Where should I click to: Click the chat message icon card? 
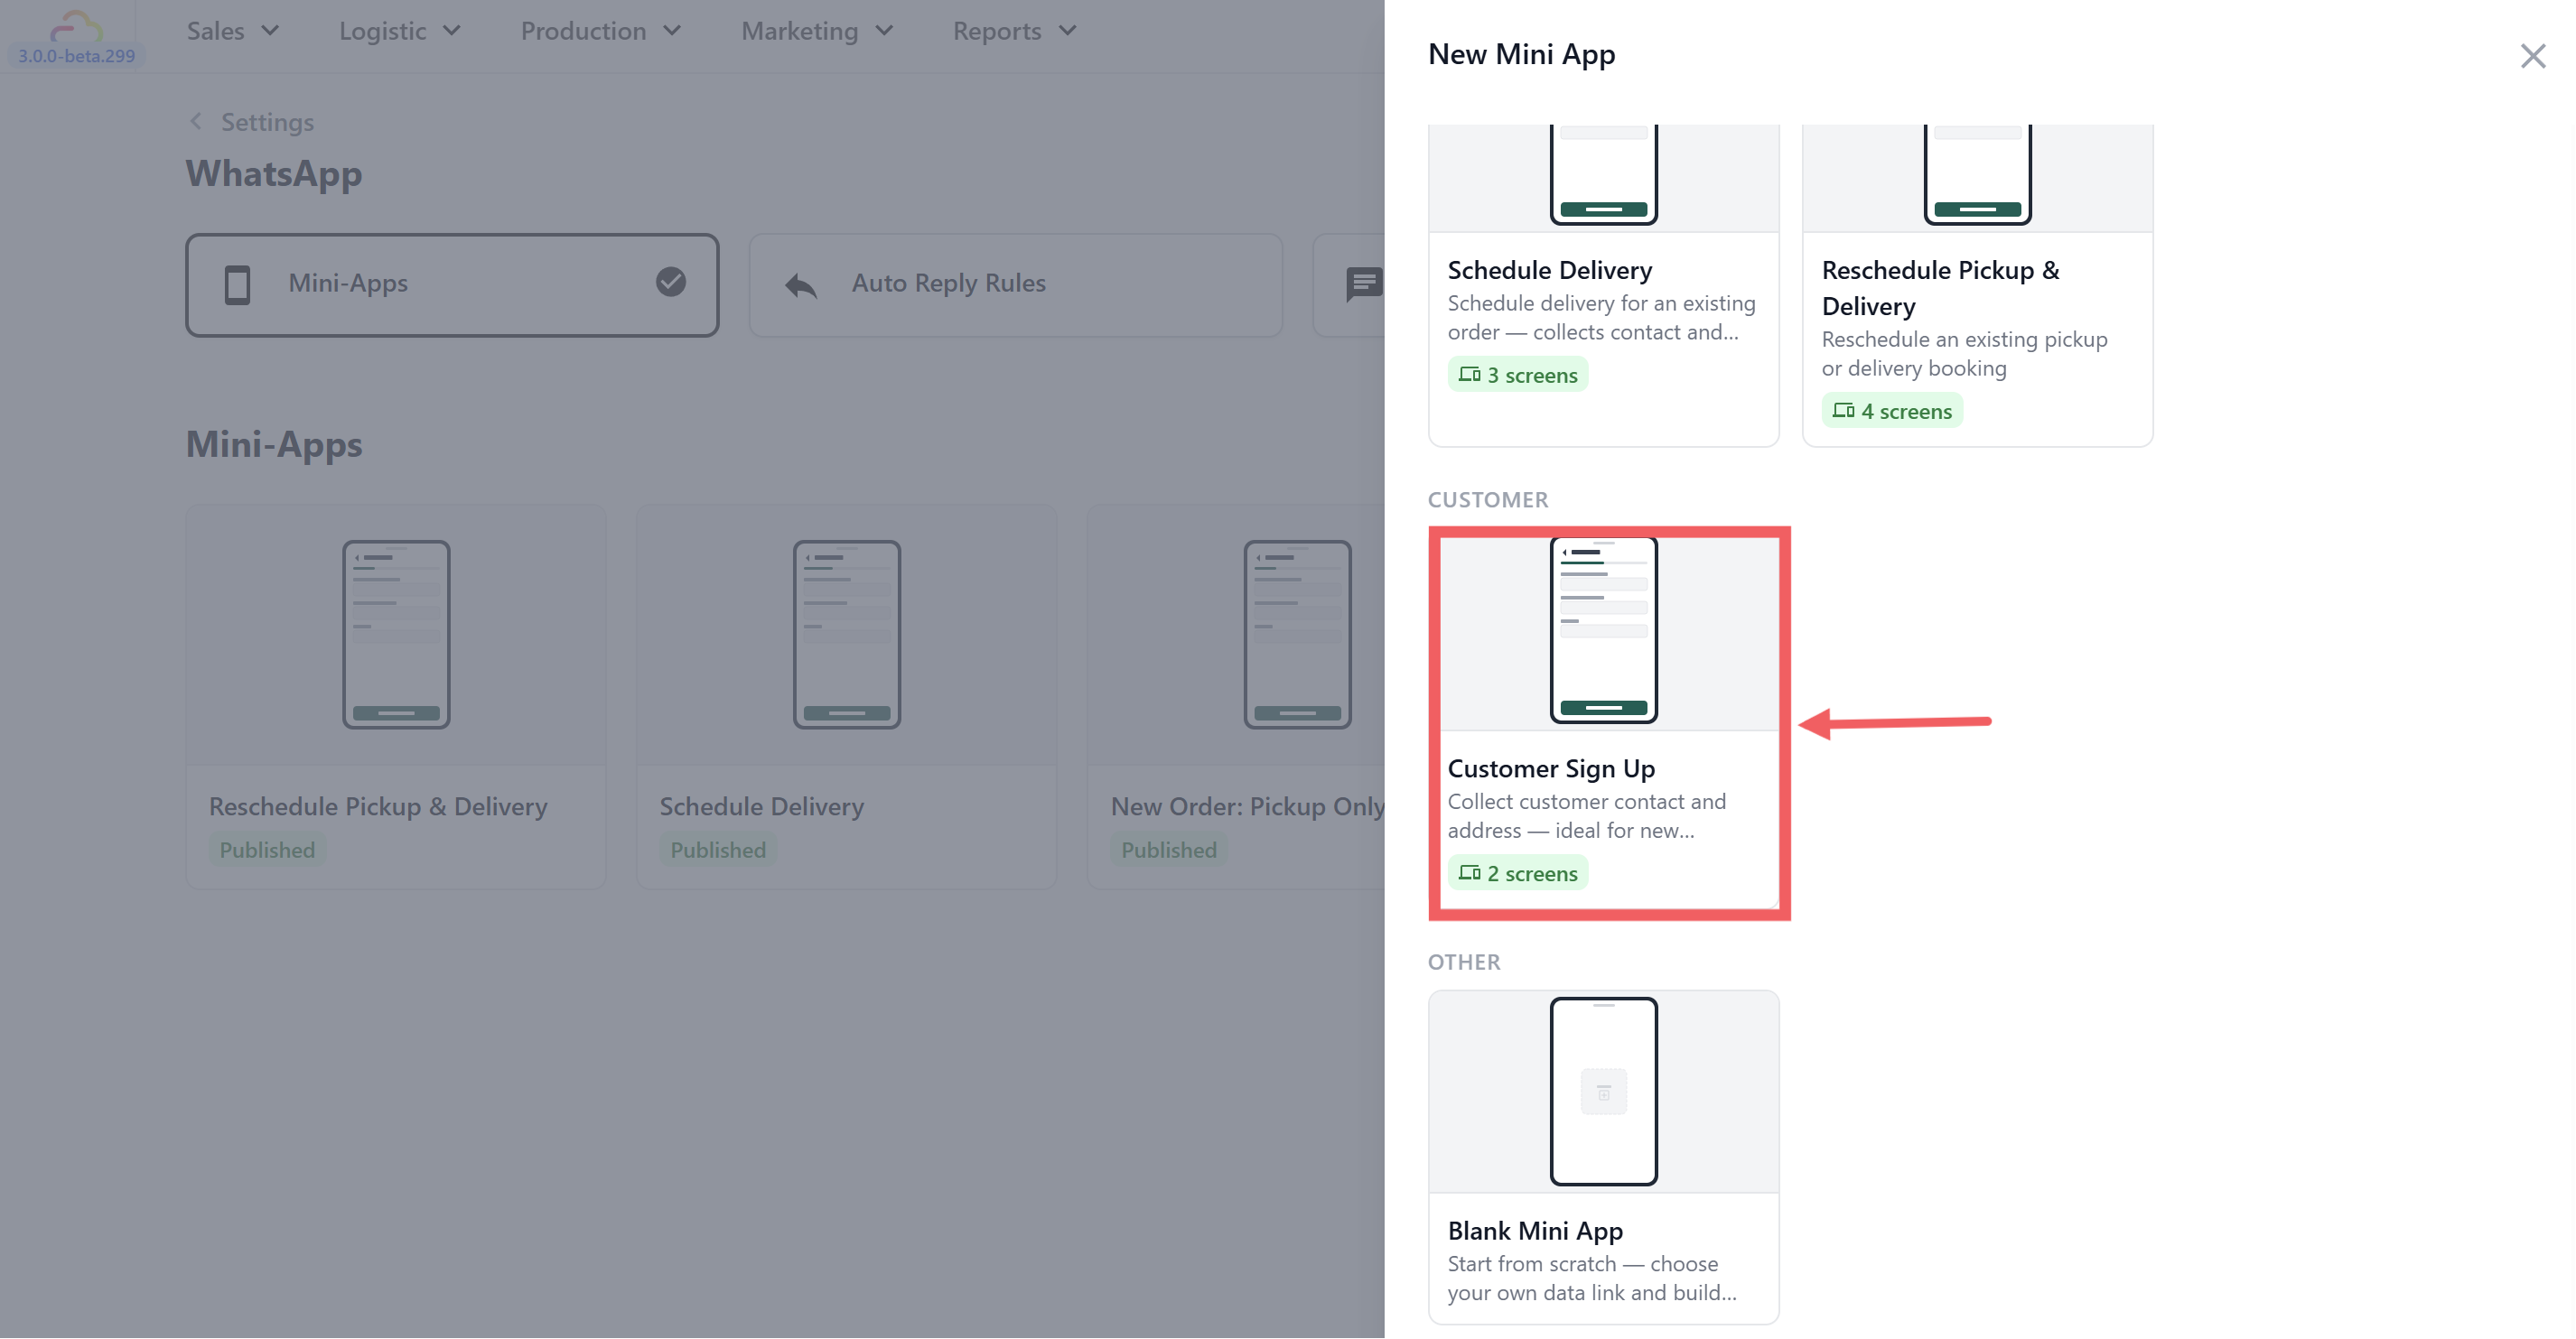pos(1363,285)
